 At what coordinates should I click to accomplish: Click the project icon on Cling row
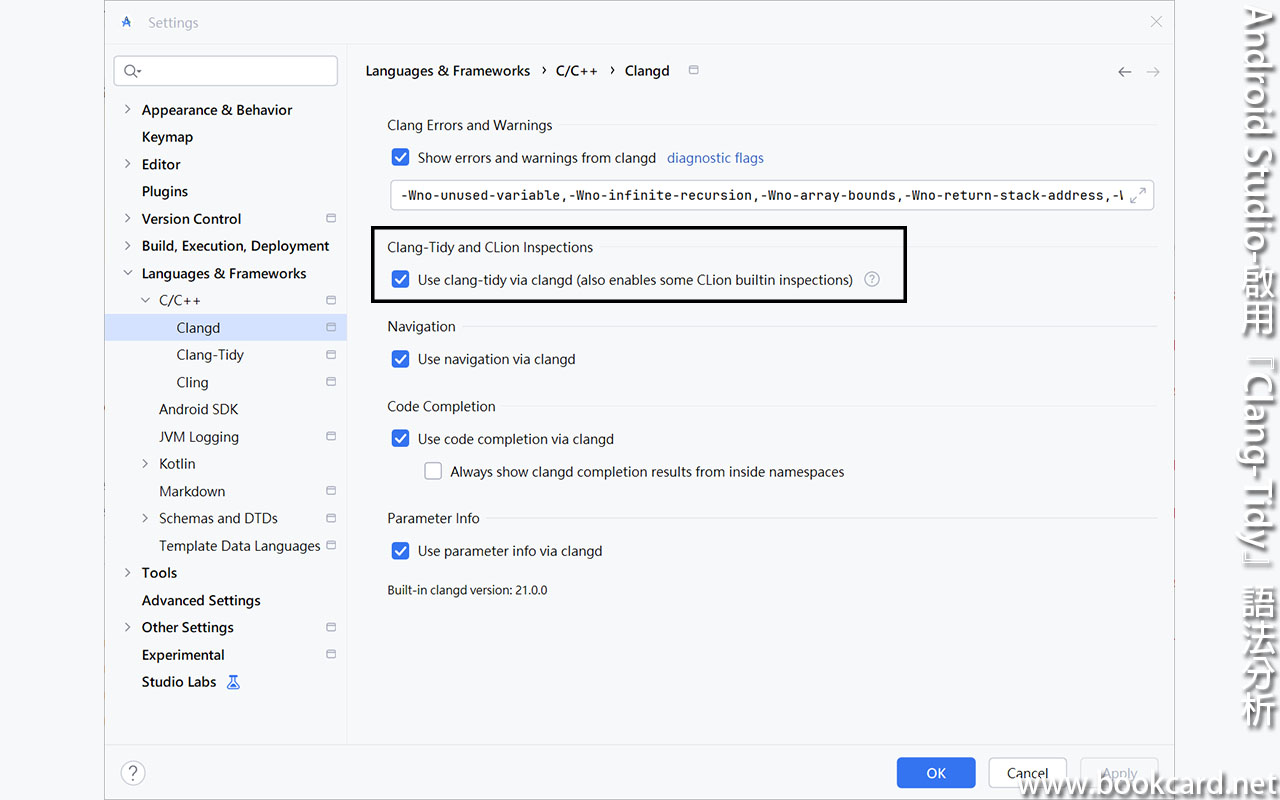(331, 382)
